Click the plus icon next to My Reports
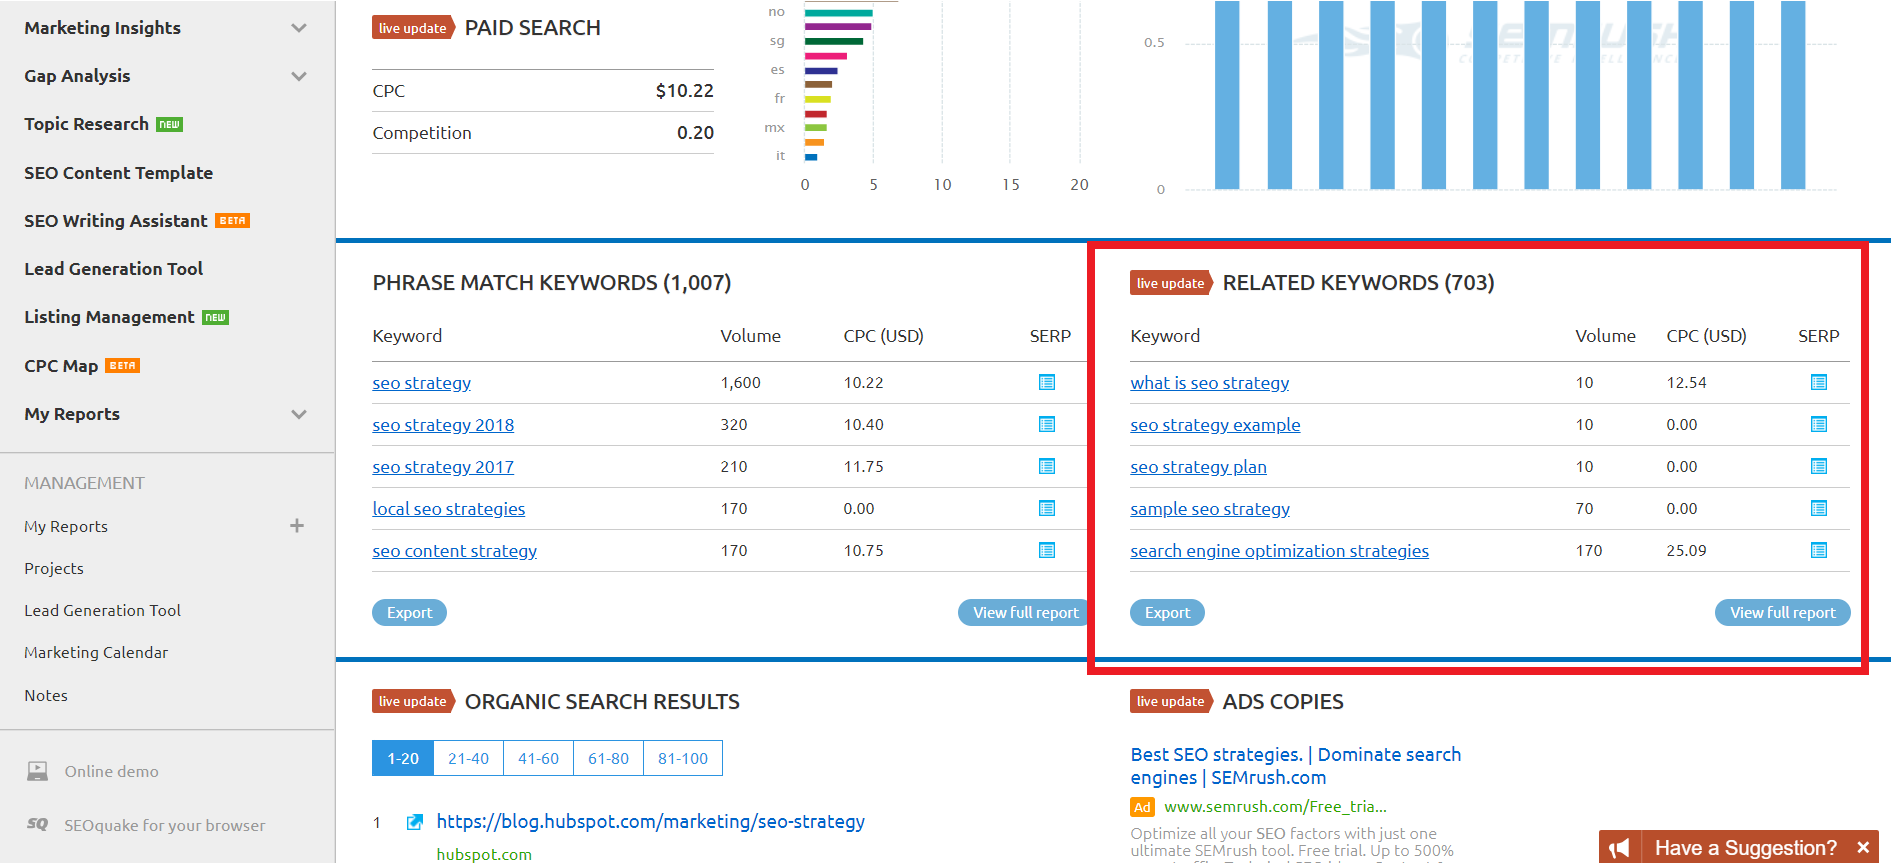 tap(297, 526)
